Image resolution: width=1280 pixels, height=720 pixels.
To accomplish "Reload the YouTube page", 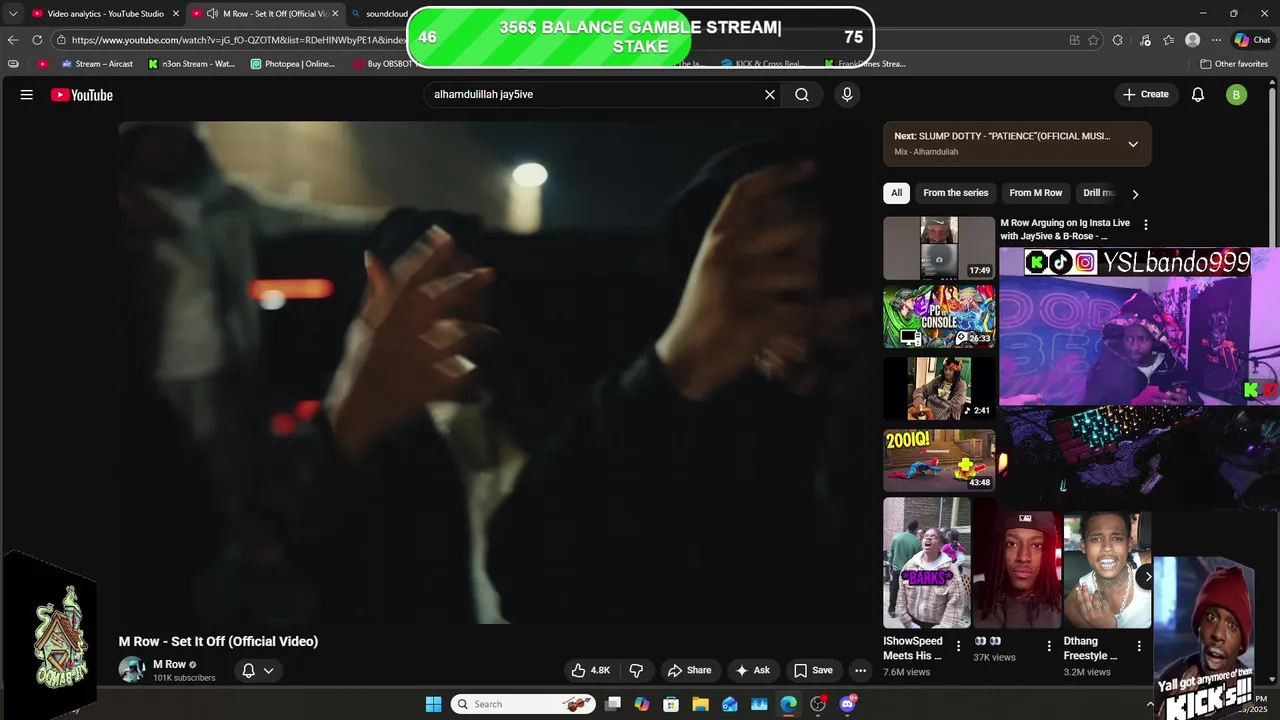I will point(37,40).
